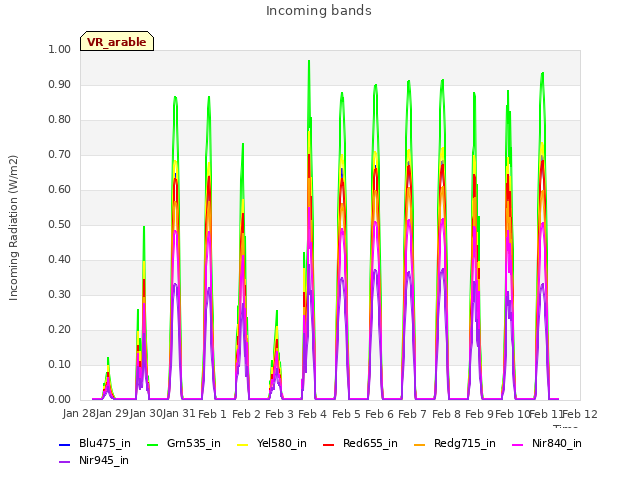640x480 pixels.
Task: Click the purple Nir945_in legend swatch
Action: [x=64, y=461]
